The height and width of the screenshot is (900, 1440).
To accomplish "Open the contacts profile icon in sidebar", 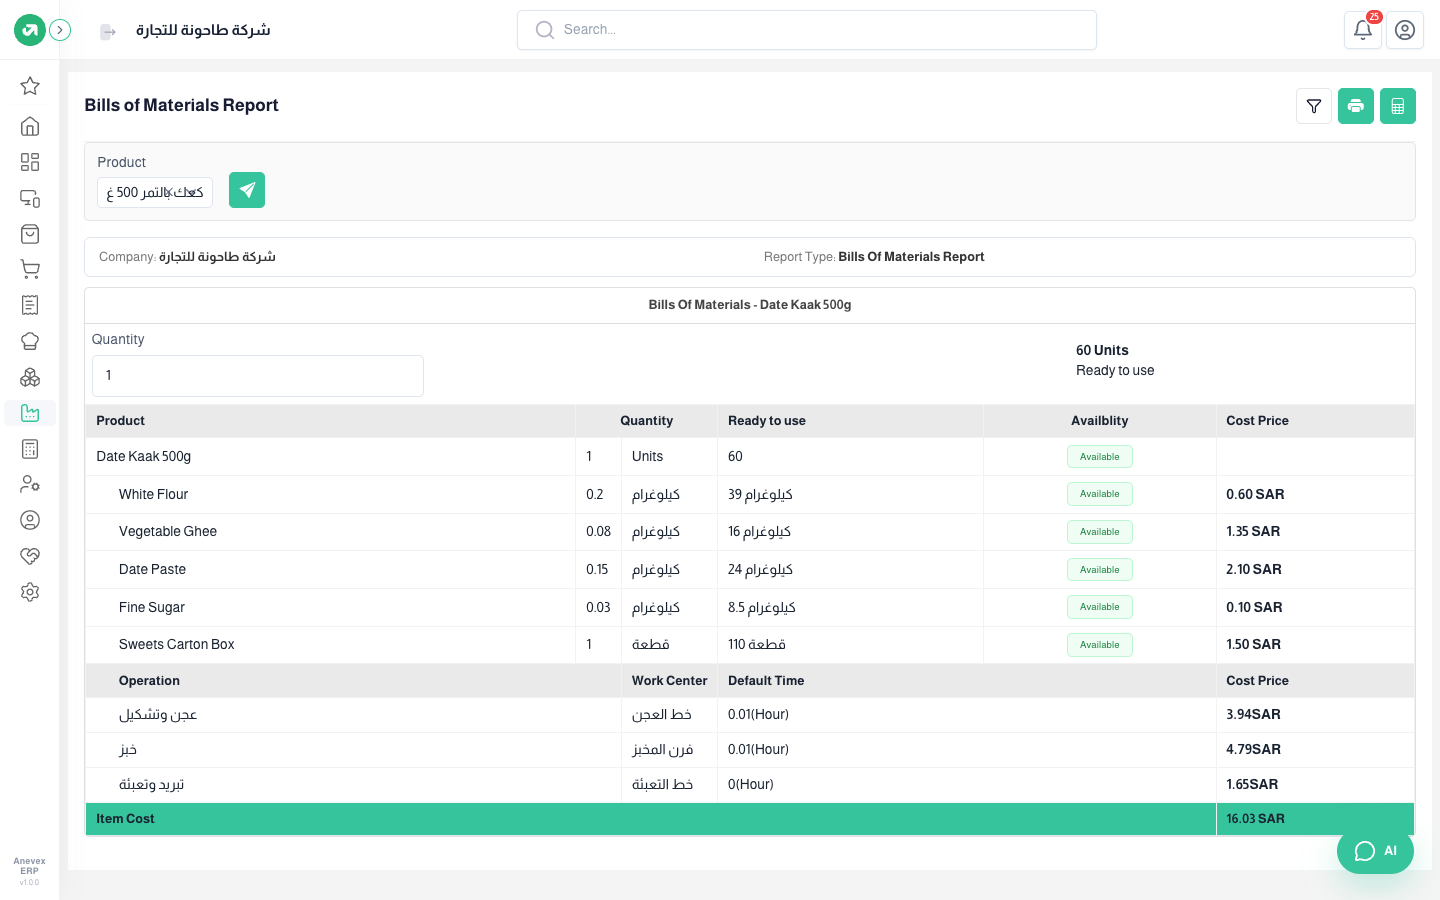I will click(30, 520).
